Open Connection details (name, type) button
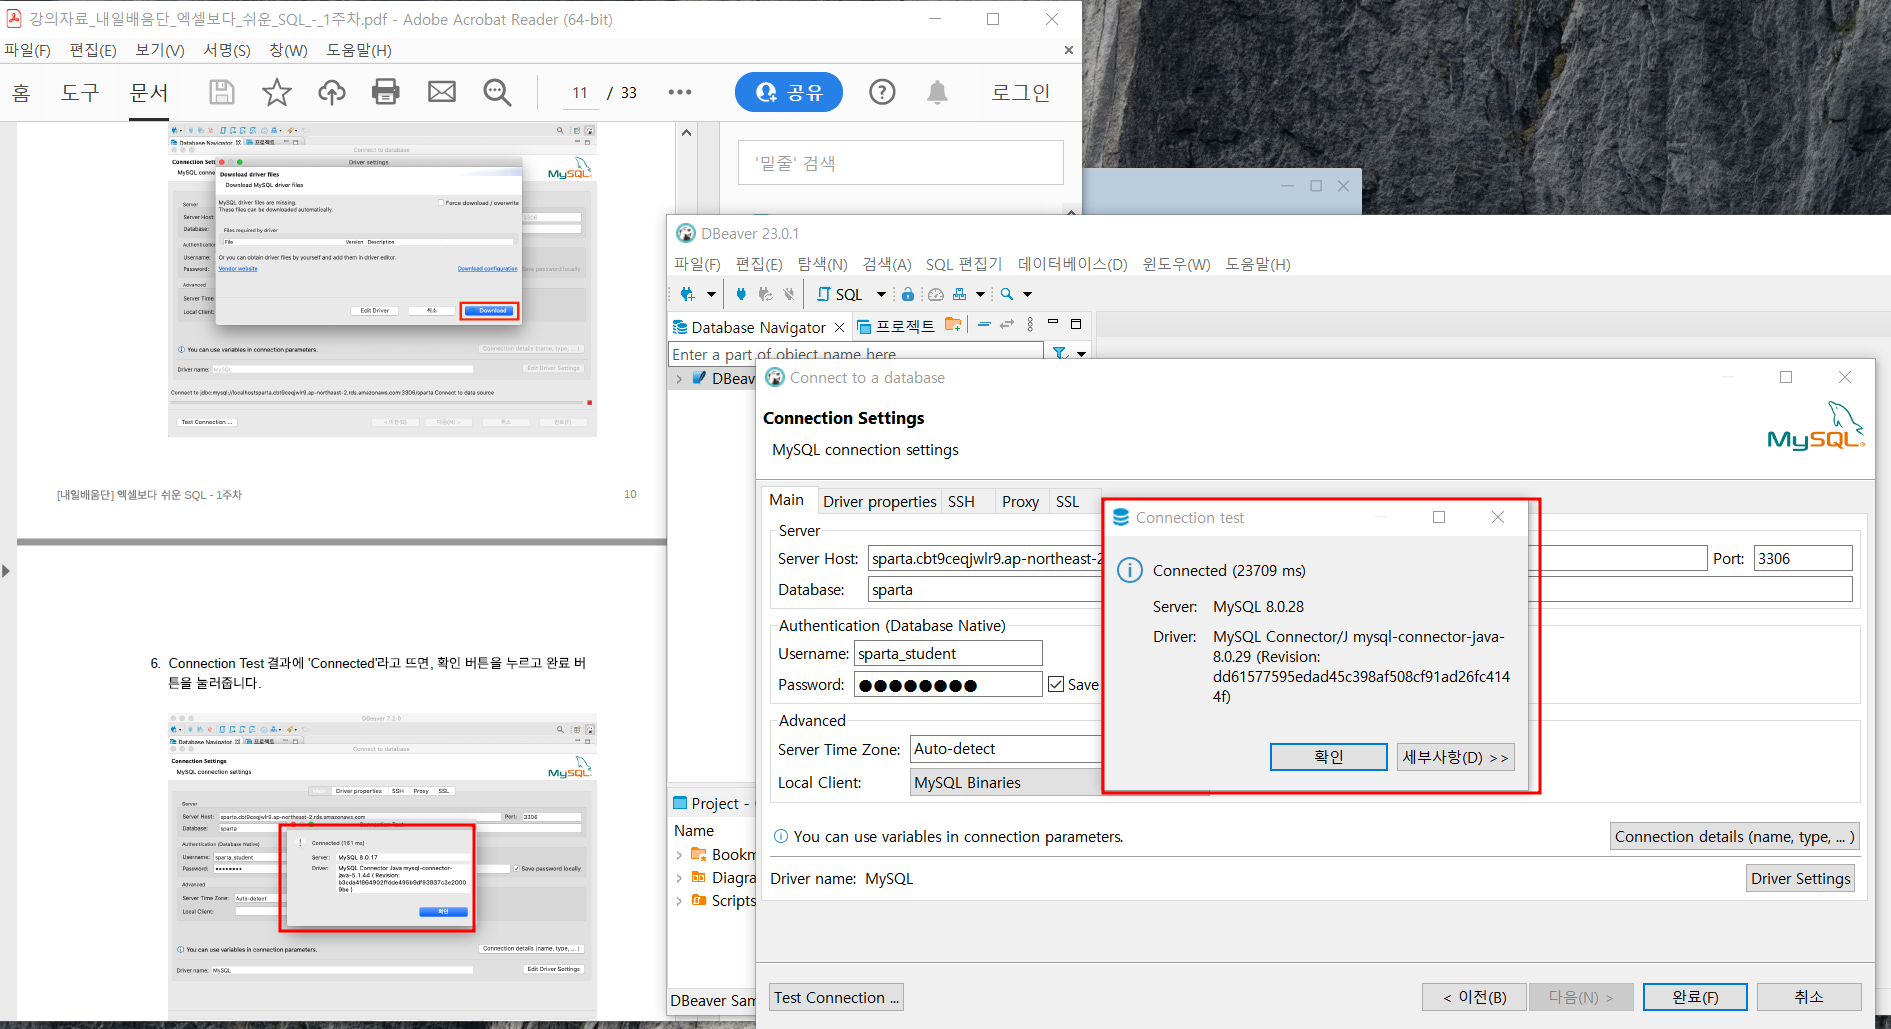 [x=1734, y=836]
